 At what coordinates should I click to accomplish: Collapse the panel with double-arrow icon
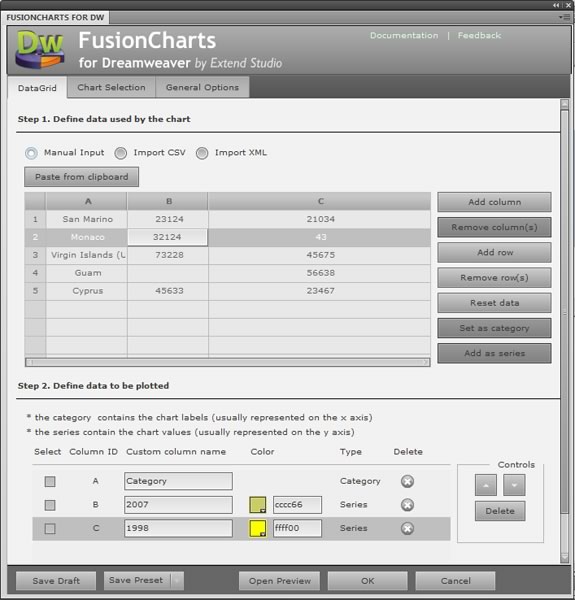556,5
